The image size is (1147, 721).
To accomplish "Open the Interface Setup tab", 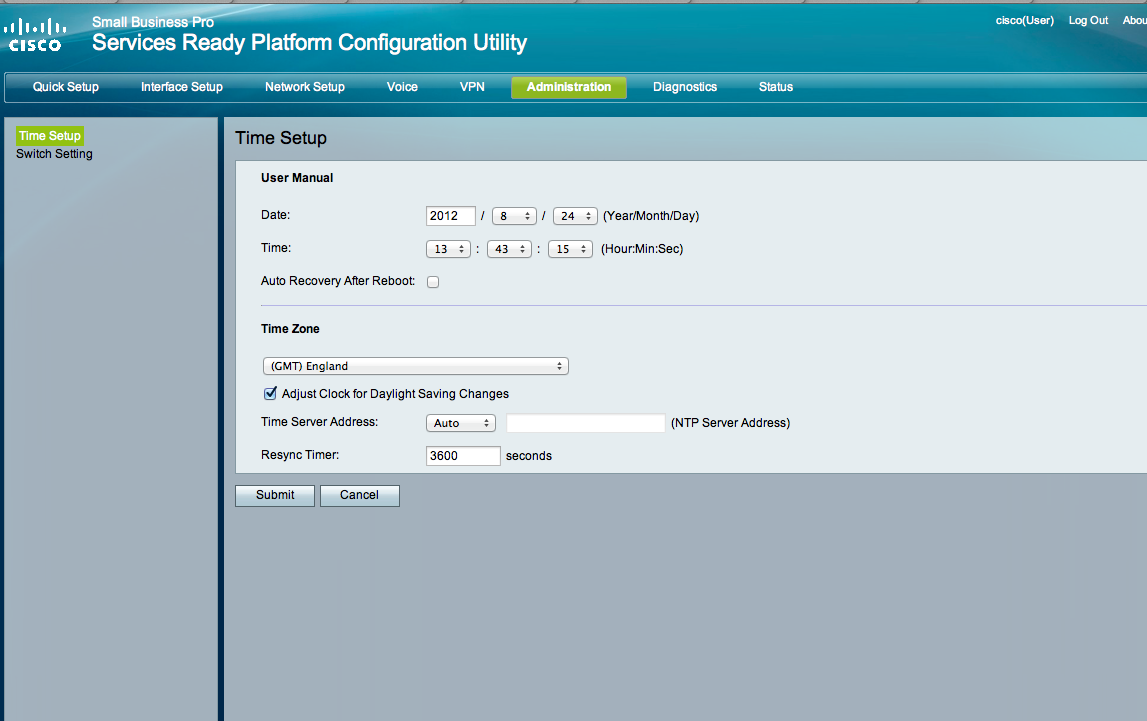I will tap(181, 87).
